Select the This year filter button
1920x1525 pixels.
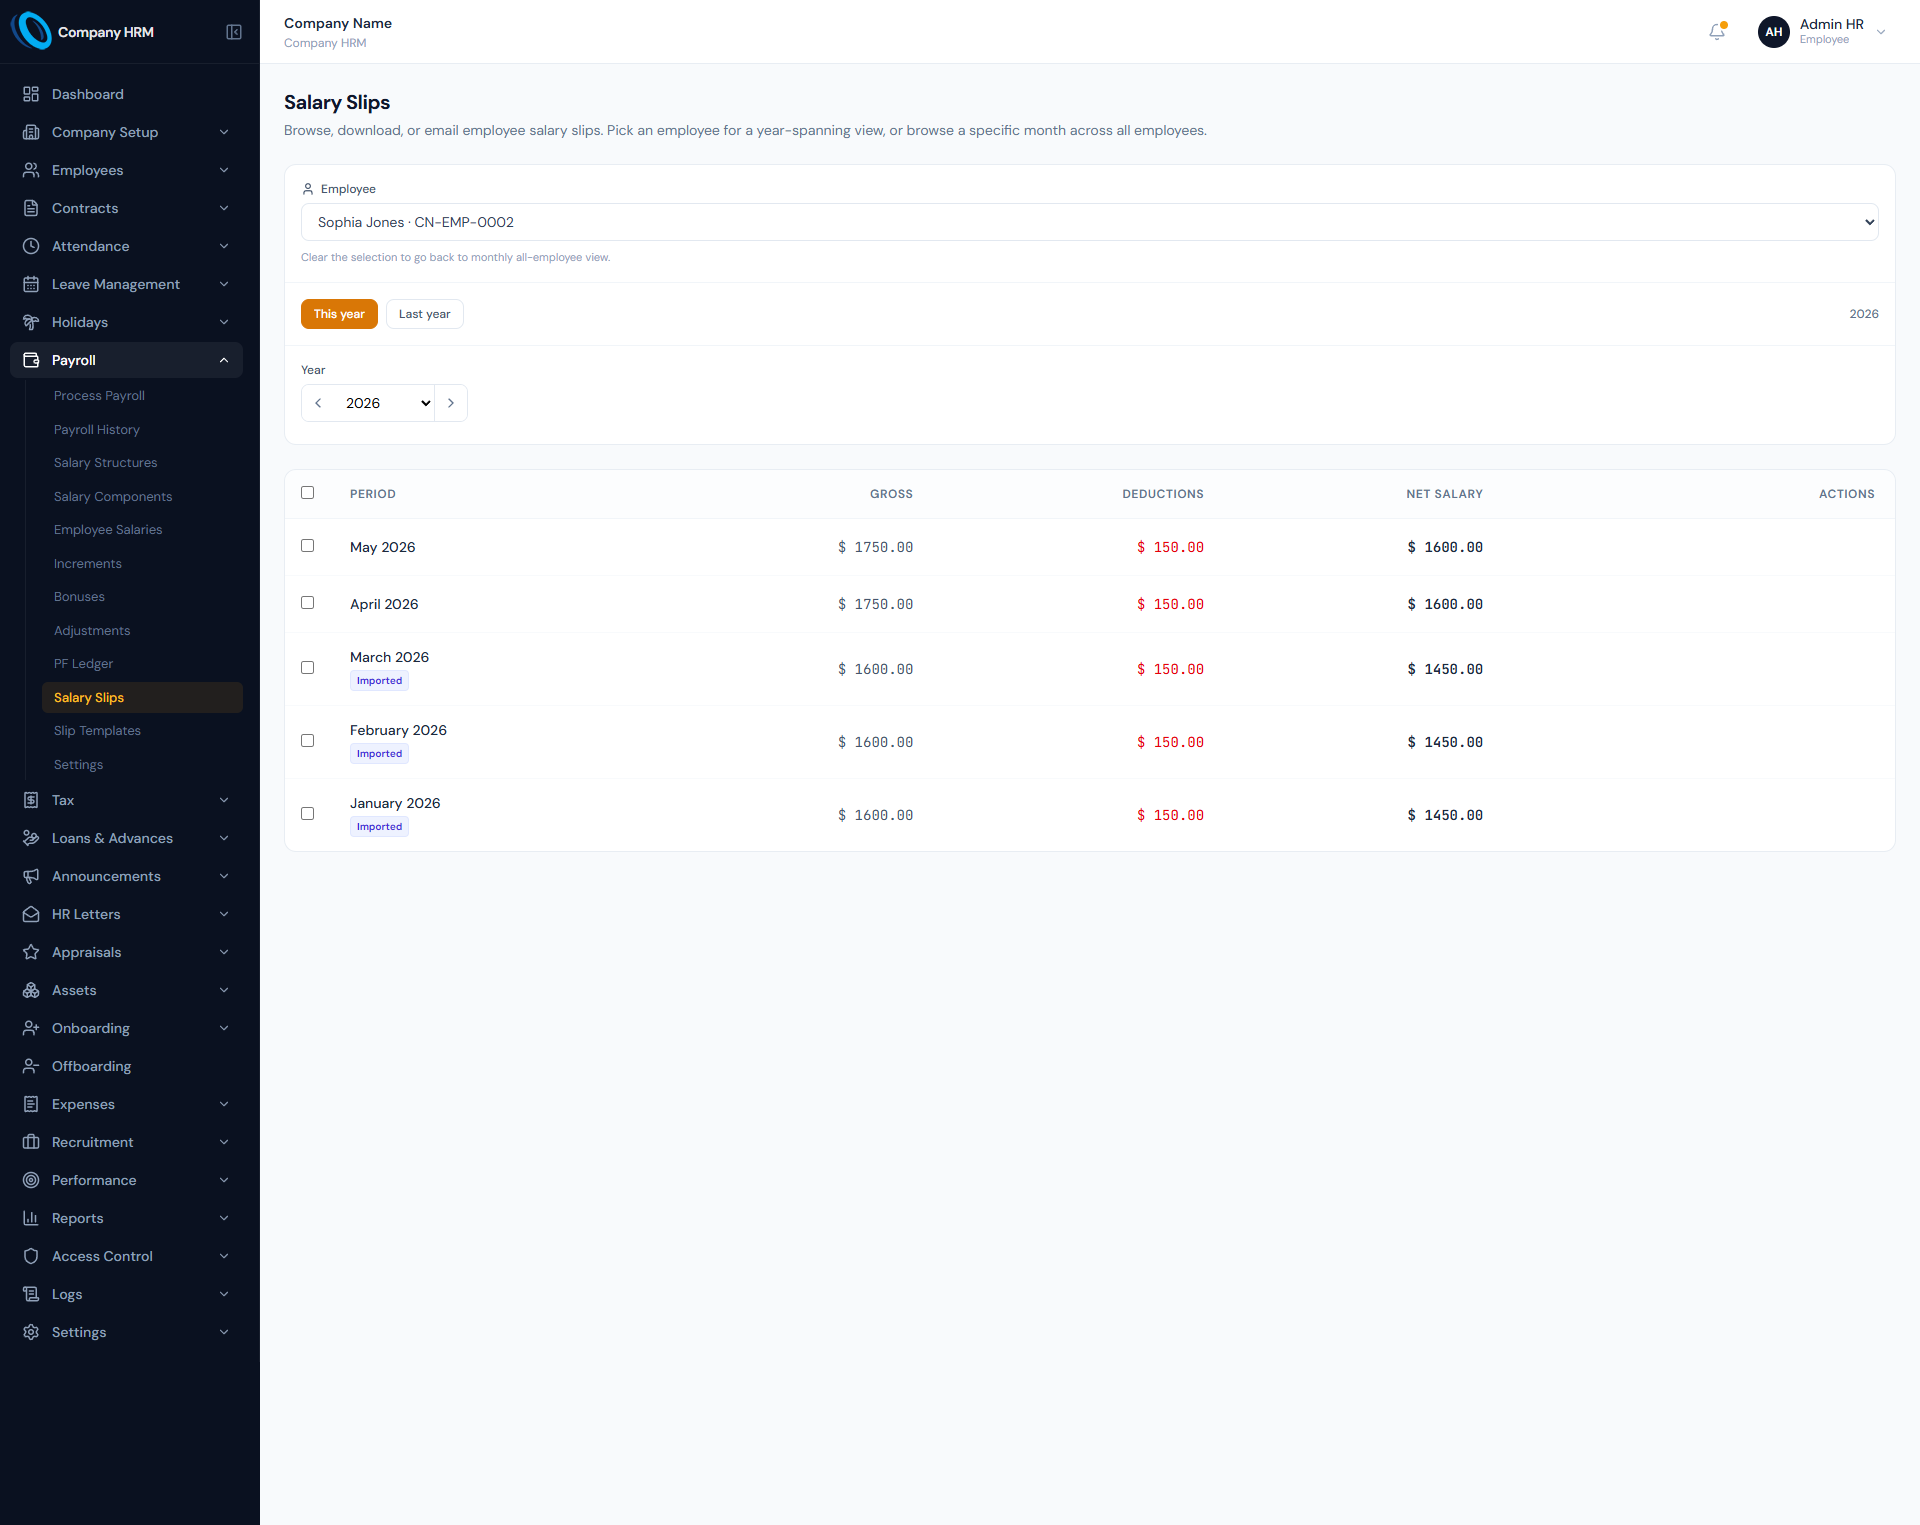tap(339, 314)
